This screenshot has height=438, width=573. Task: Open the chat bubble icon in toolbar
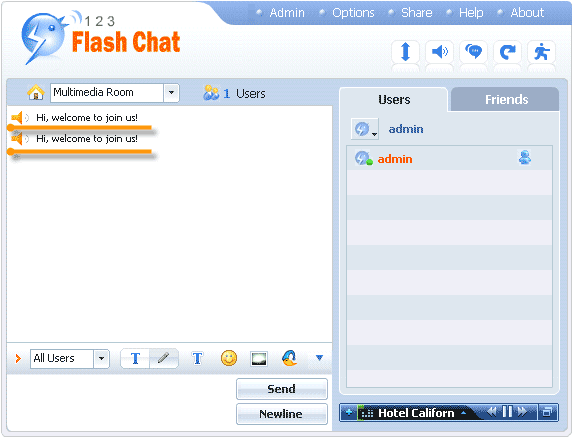(474, 52)
